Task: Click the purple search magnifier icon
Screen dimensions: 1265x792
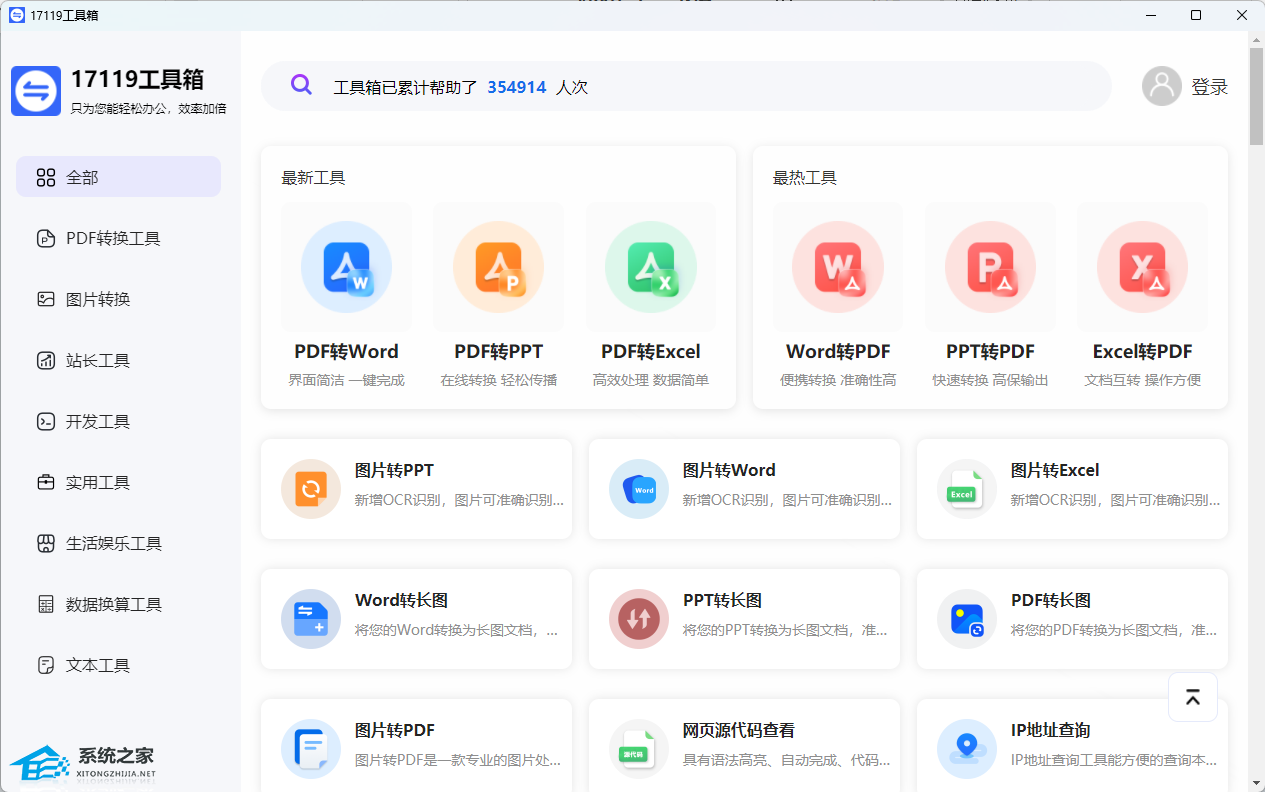Action: click(x=301, y=85)
